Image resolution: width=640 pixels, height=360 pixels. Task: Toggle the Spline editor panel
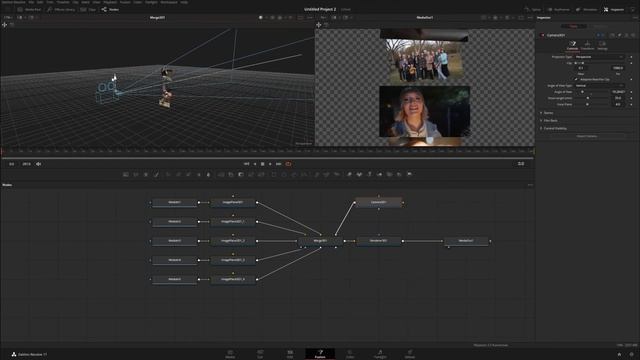pos(533,9)
